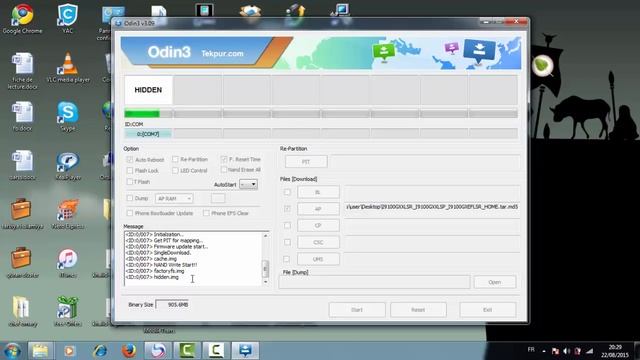
Task: Enable the T Flash checkbox
Action: click(x=130, y=182)
